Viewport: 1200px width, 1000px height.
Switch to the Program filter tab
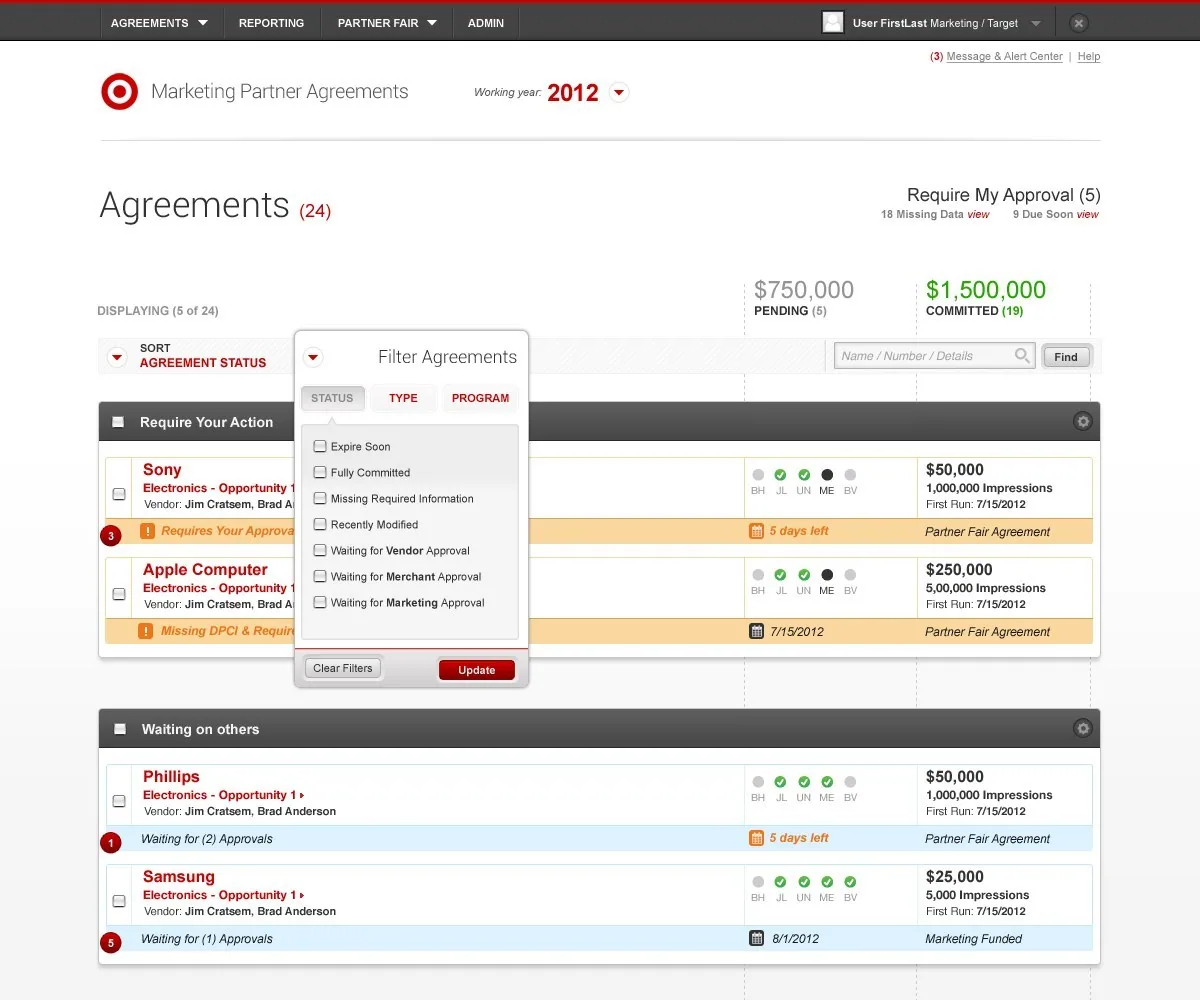coord(480,398)
